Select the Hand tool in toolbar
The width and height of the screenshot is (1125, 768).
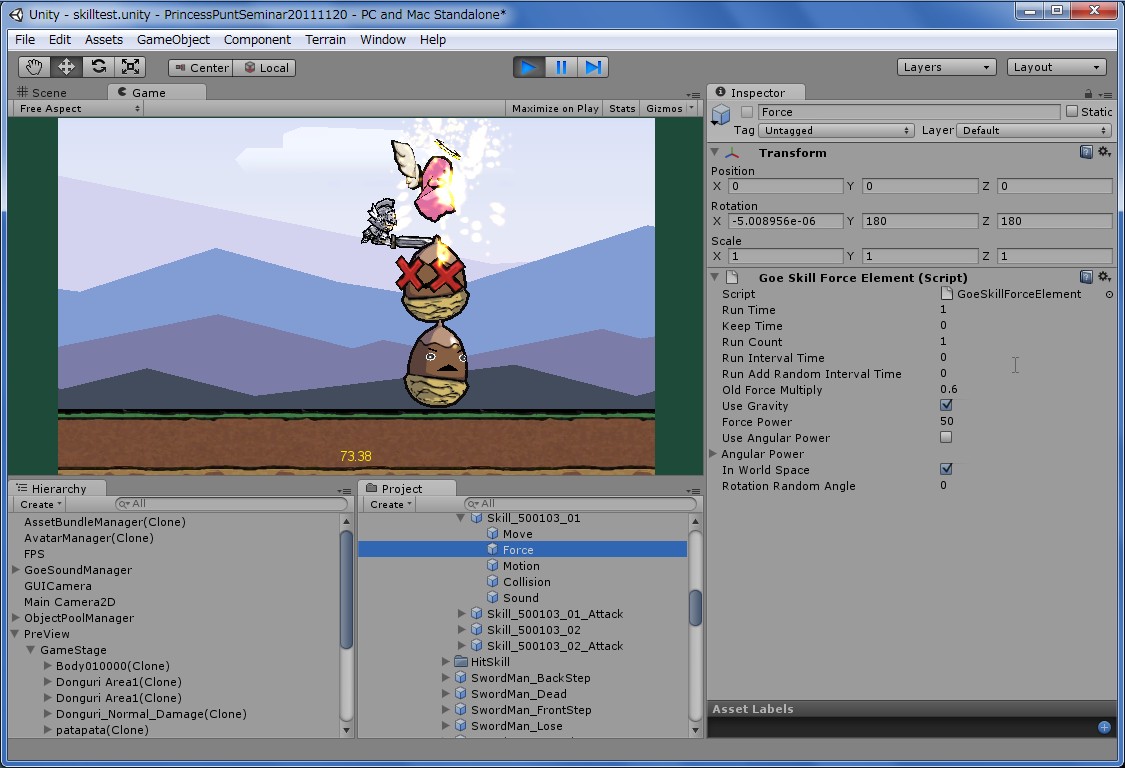35,67
